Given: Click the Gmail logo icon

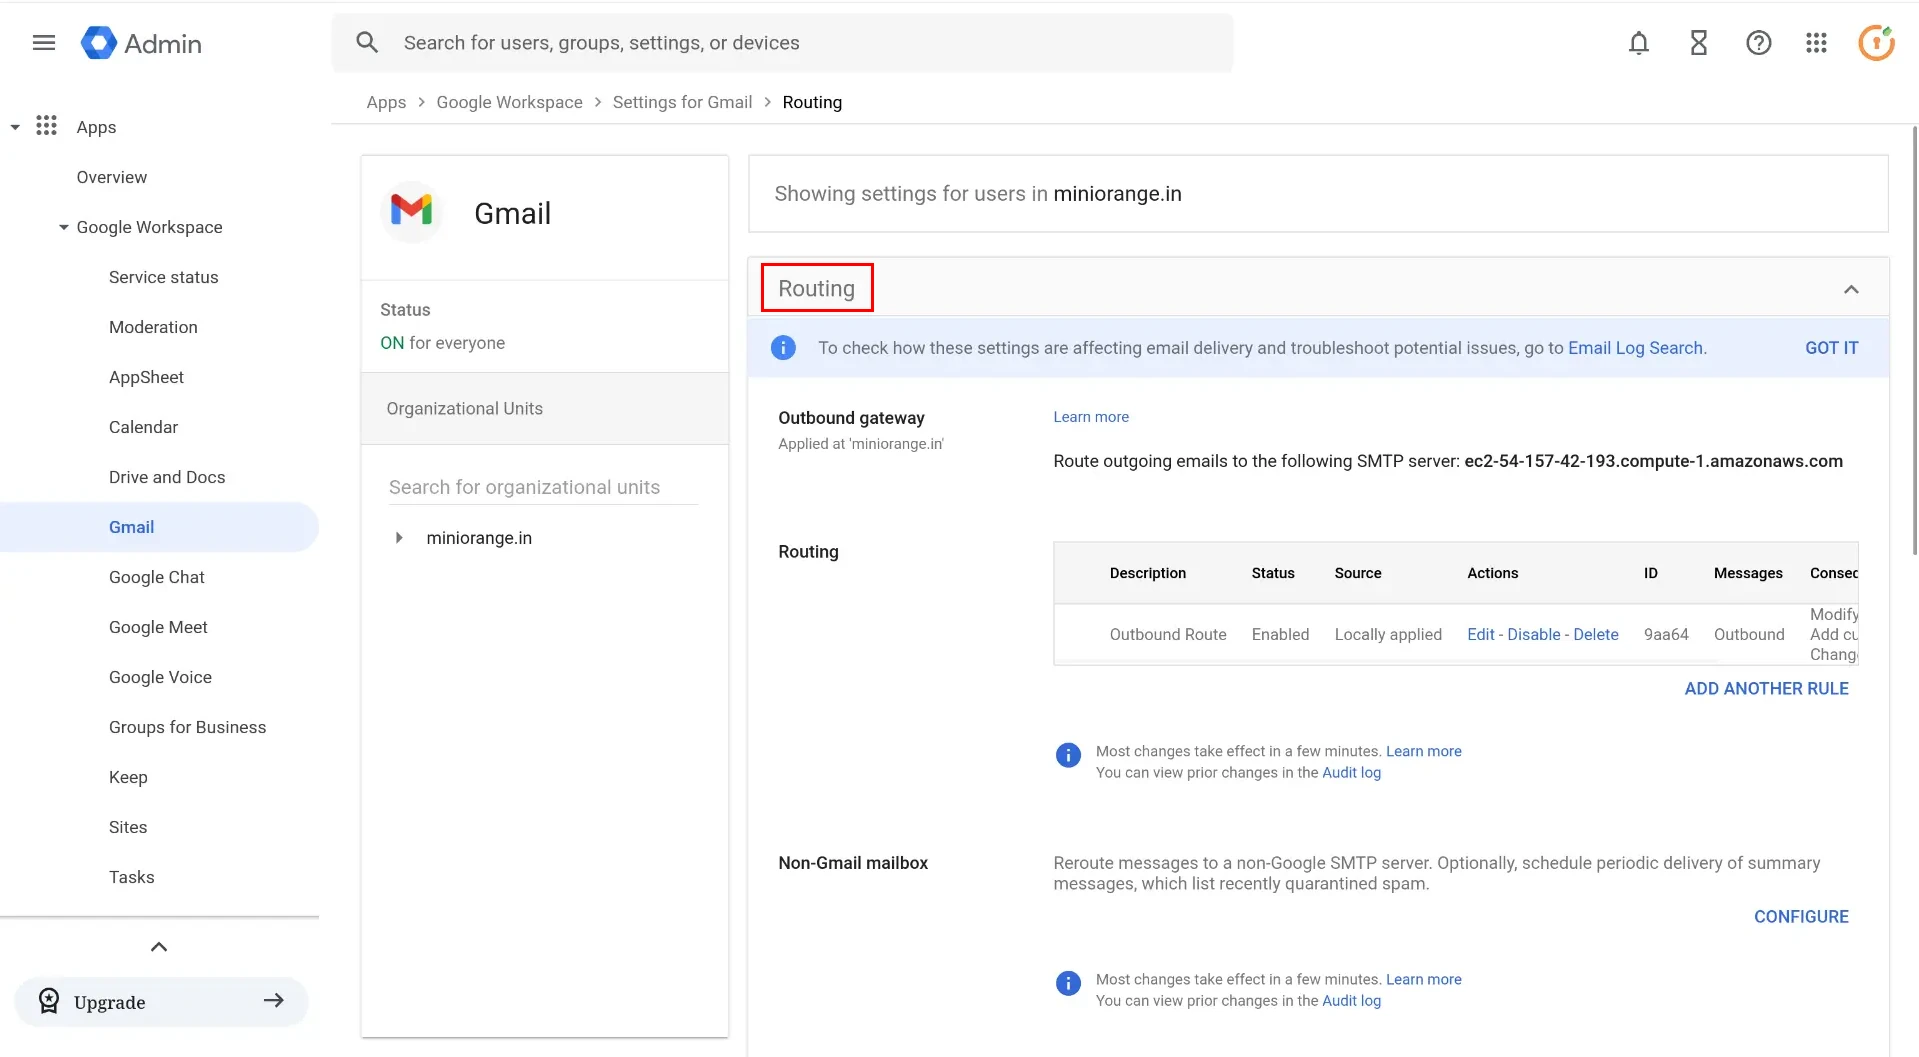Looking at the screenshot, I should (411, 211).
